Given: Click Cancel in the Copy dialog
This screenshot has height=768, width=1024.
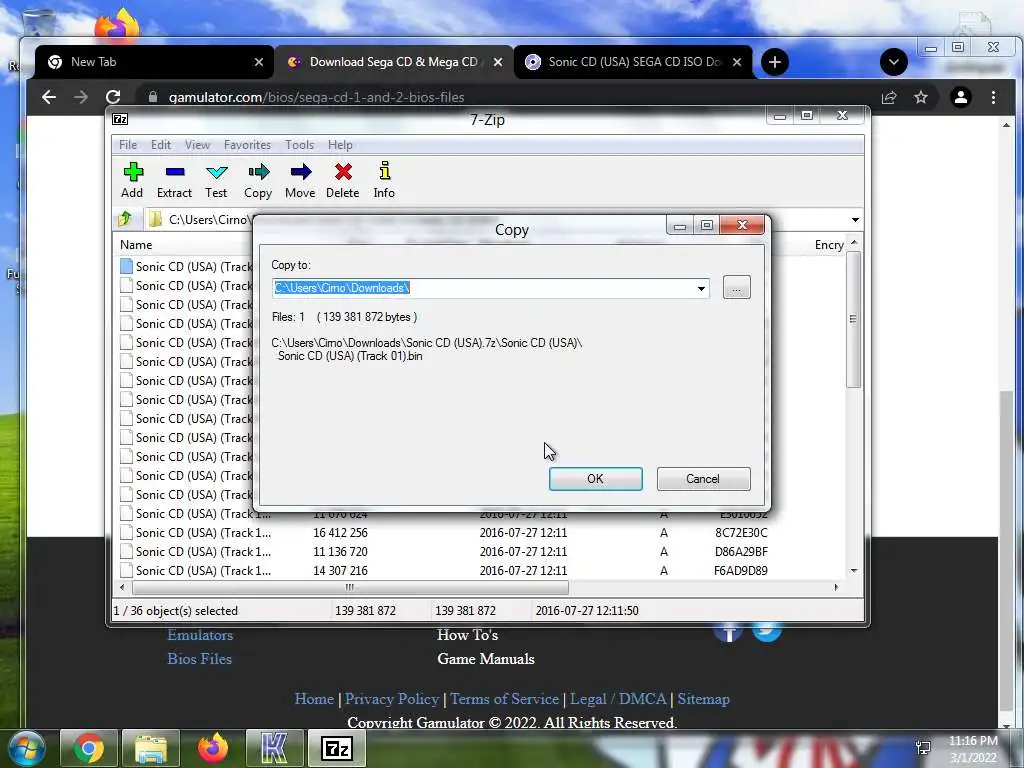Looking at the screenshot, I should pos(703,479).
